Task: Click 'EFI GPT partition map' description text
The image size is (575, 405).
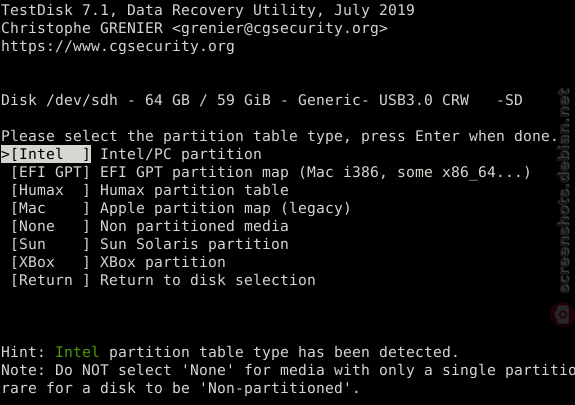Action: pyautogui.click(x=194, y=172)
